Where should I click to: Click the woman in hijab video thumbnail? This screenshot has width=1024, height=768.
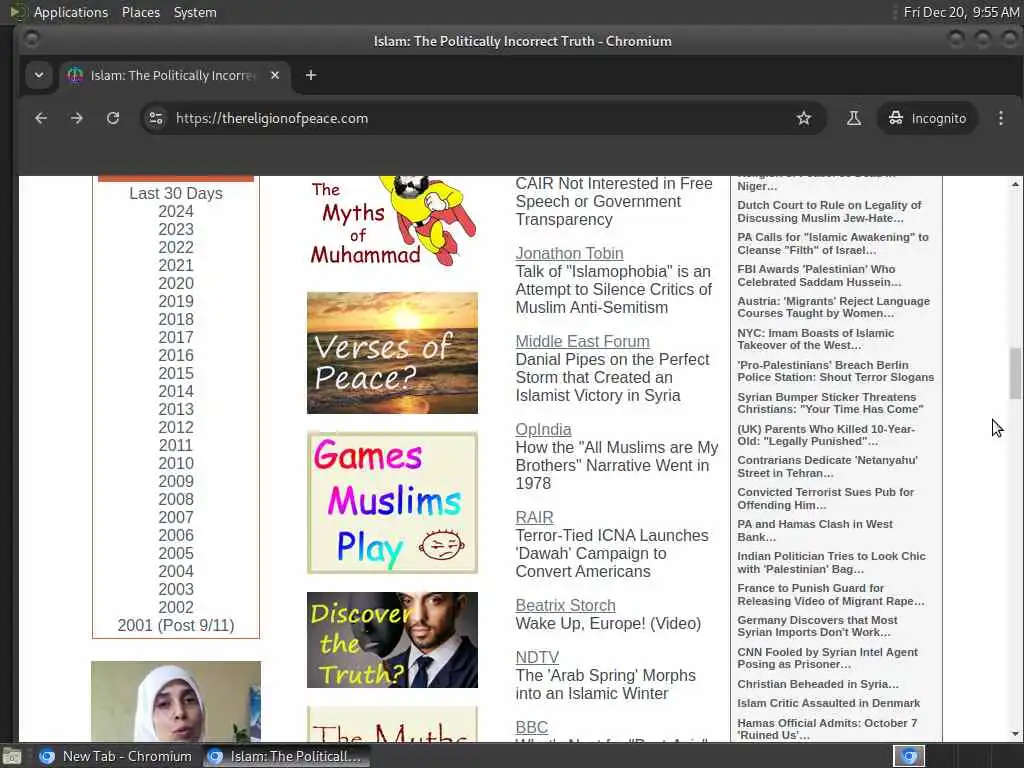(x=176, y=701)
